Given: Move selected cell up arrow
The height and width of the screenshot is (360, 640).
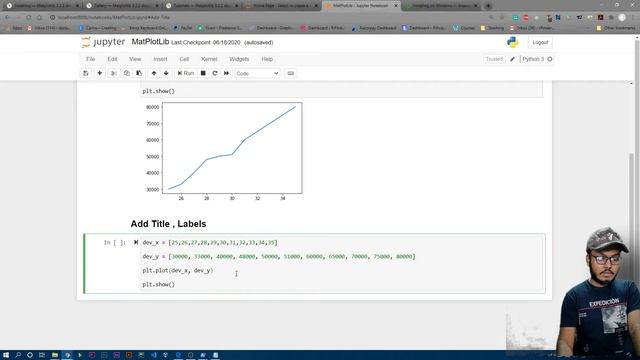Looking at the screenshot, I should (x=154, y=73).
